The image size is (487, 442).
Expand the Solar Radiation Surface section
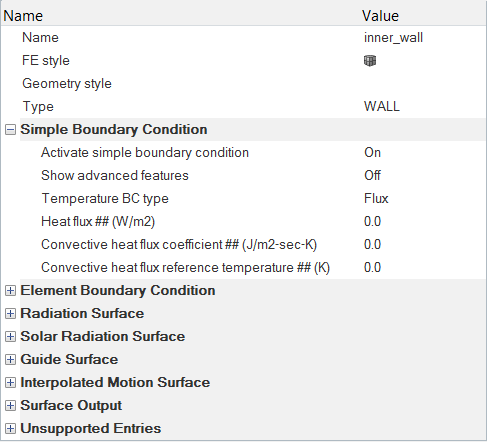coord(10,337)
